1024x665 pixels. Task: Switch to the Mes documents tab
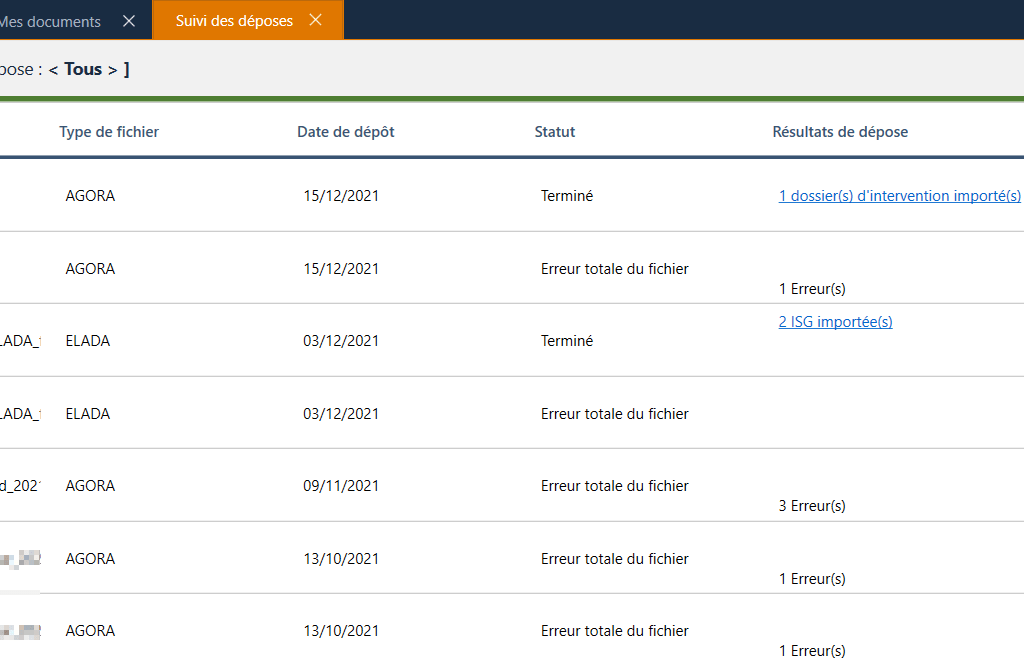tap(50, 21)
